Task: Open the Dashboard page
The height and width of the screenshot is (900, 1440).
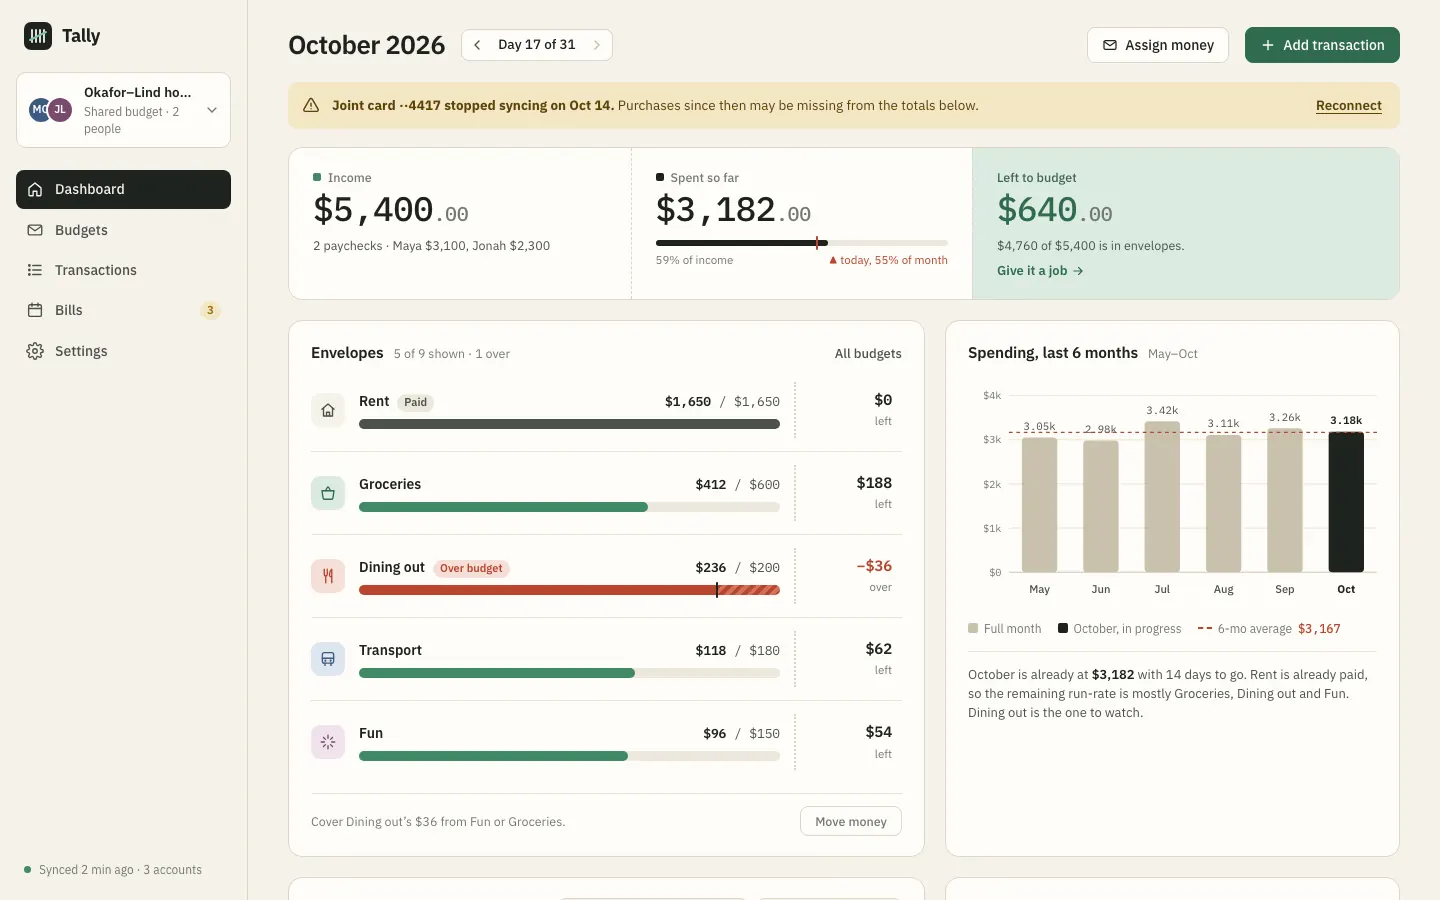Action: (123, 189)
